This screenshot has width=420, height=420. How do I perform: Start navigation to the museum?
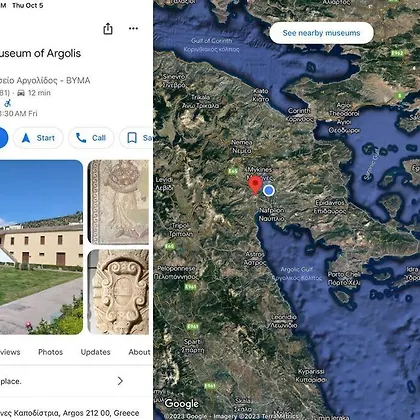38,138
